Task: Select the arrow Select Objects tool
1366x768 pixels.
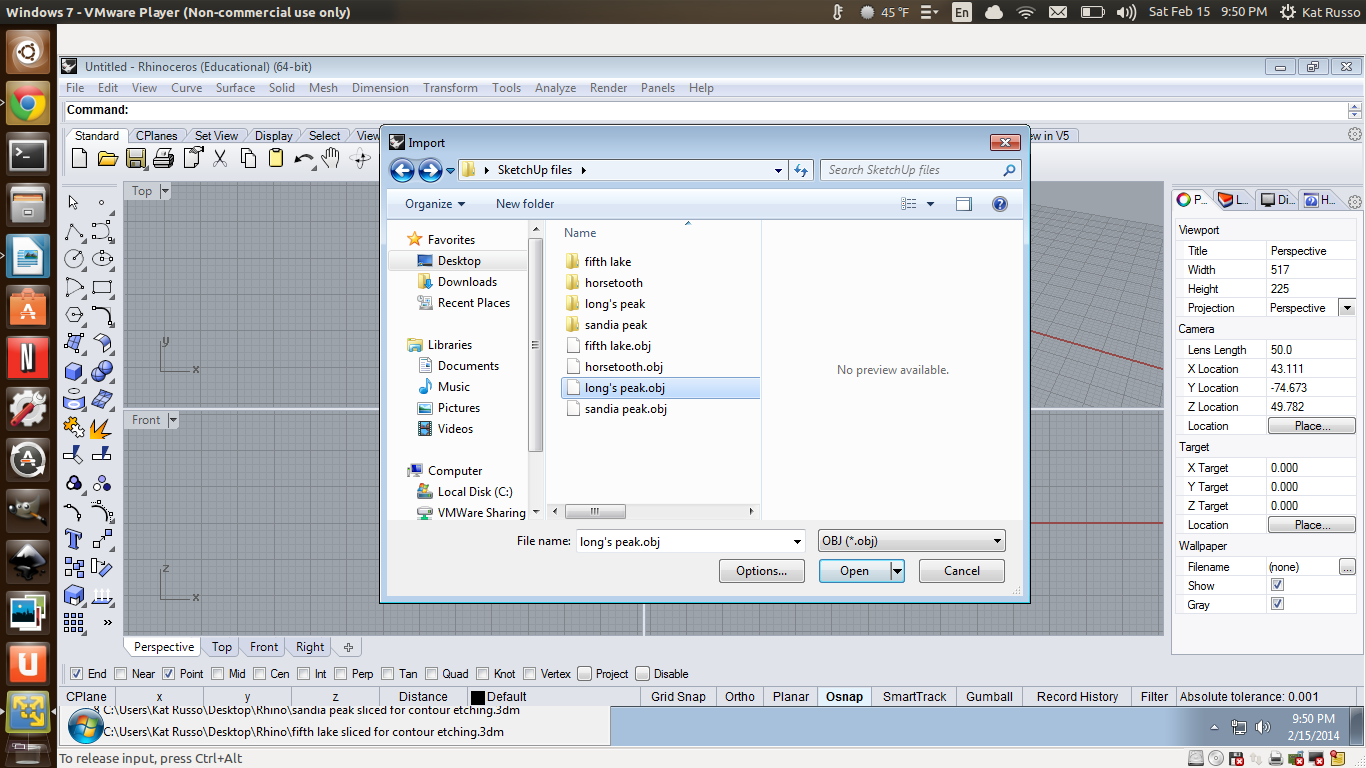Action: pyautogui.click(x=74, y=203)
